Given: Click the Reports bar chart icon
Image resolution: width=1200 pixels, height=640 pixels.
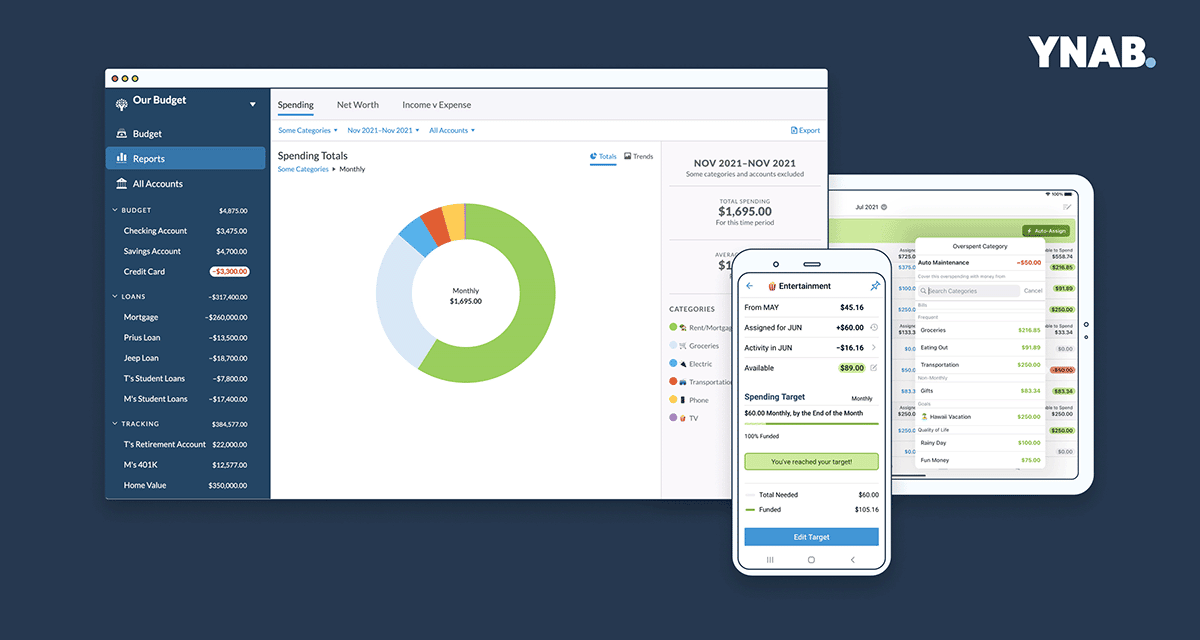Looking at the screenshot, I should [x=122, y=158].
